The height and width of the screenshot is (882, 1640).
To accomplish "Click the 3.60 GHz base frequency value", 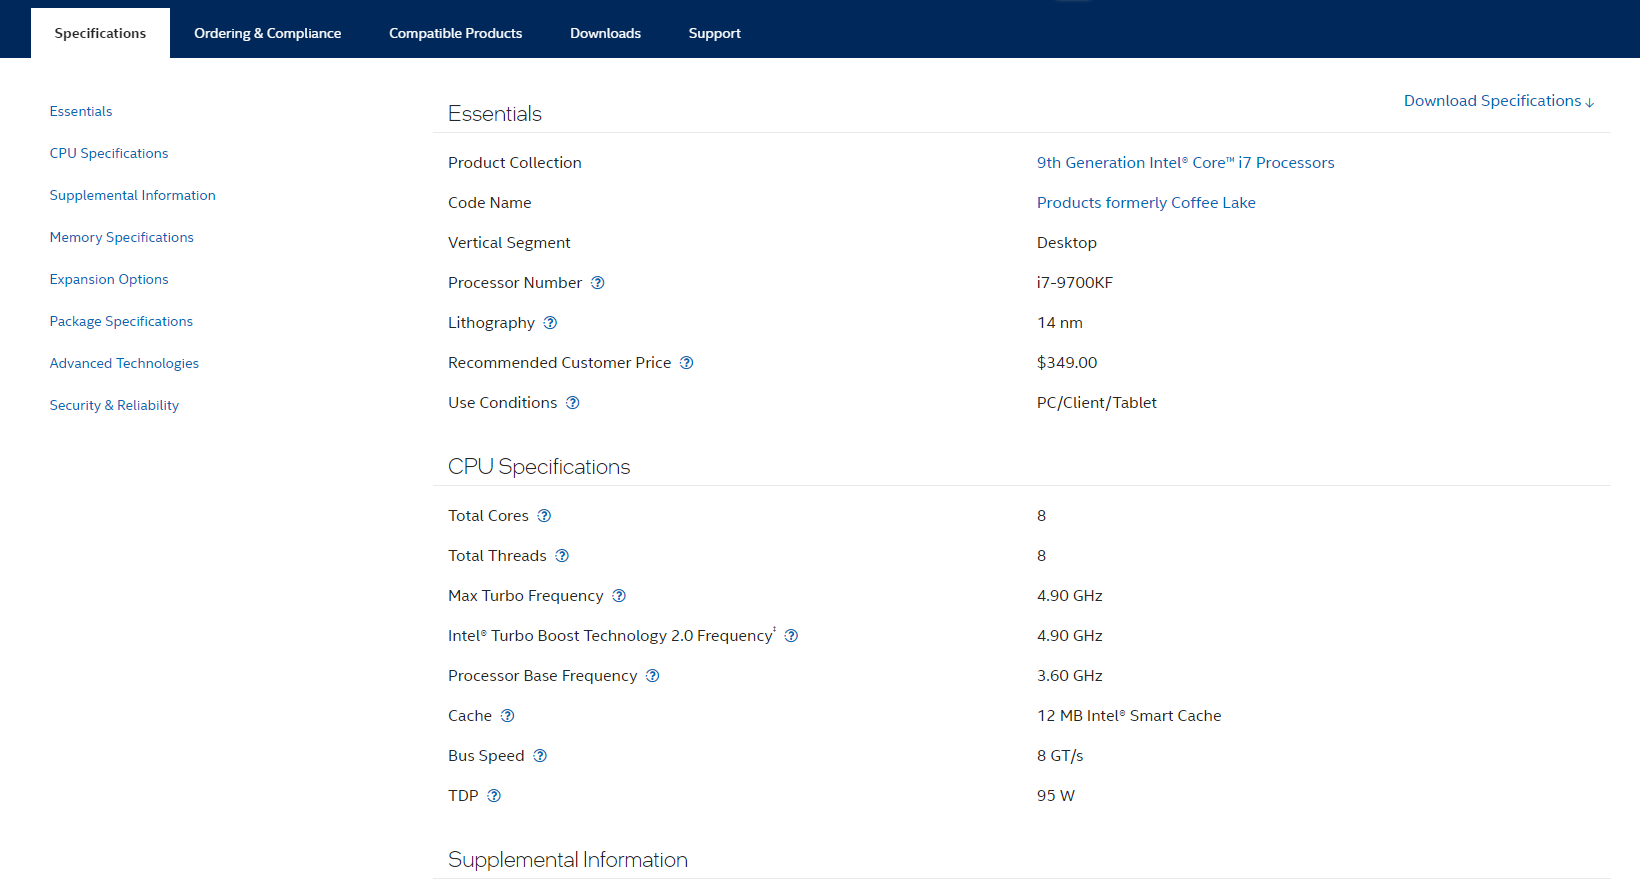I will coord(1070,676).
